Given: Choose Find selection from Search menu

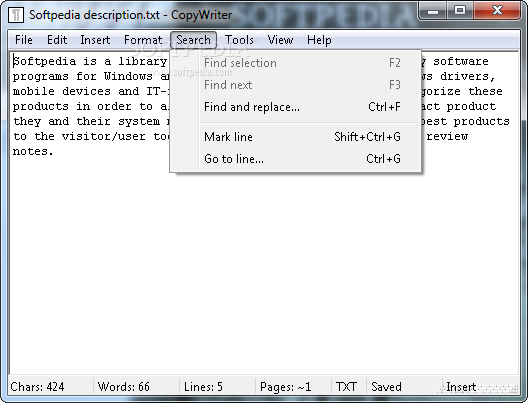Looking at the screenshot, I should (296, 63).
